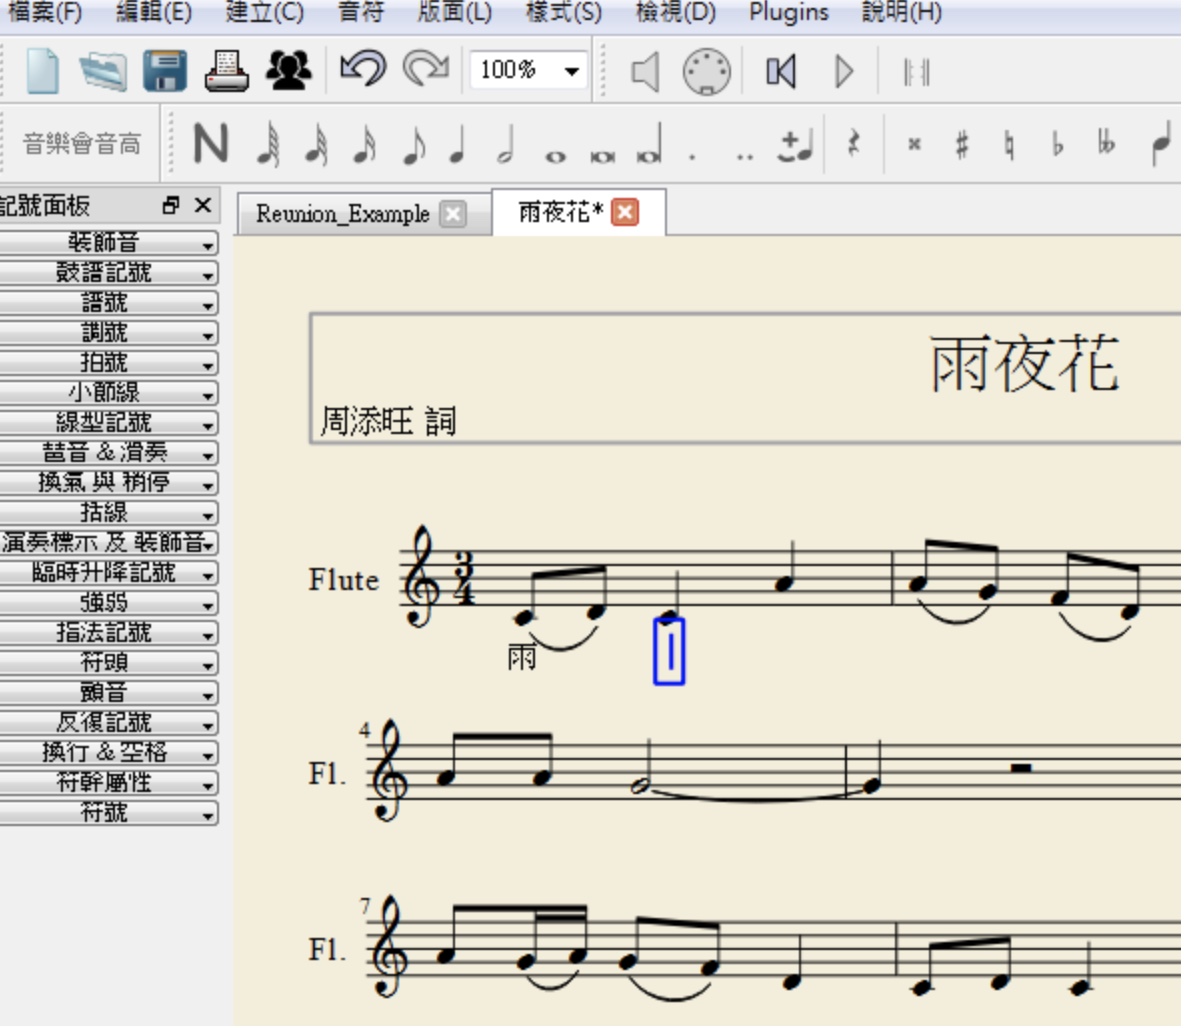
Task: Apply a natural accidental
Action: click(x=1009, y=144)
